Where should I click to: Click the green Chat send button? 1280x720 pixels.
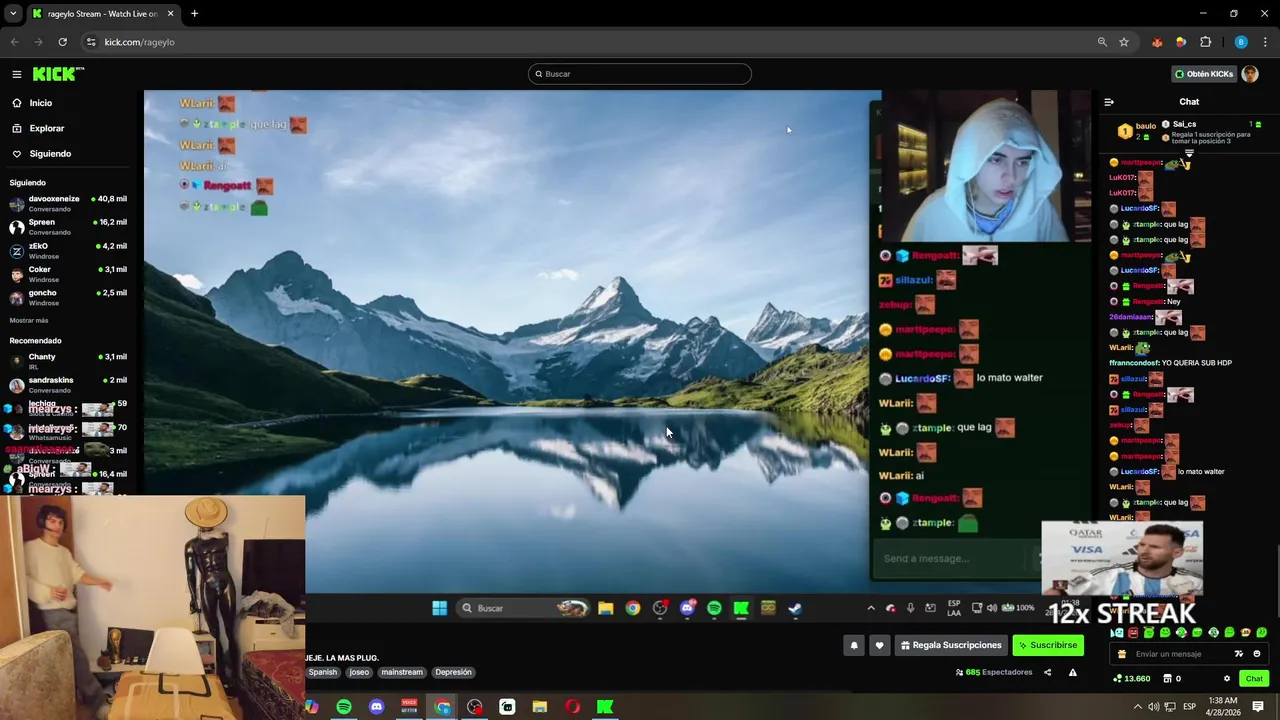click(1254, 679)
